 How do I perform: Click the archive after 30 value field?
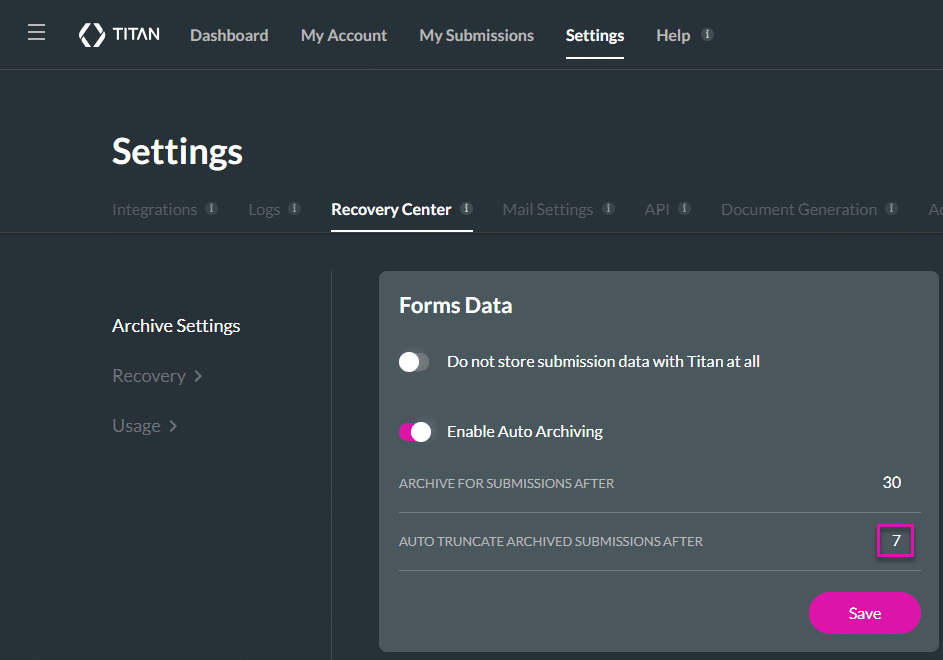(x=891, y=483)
